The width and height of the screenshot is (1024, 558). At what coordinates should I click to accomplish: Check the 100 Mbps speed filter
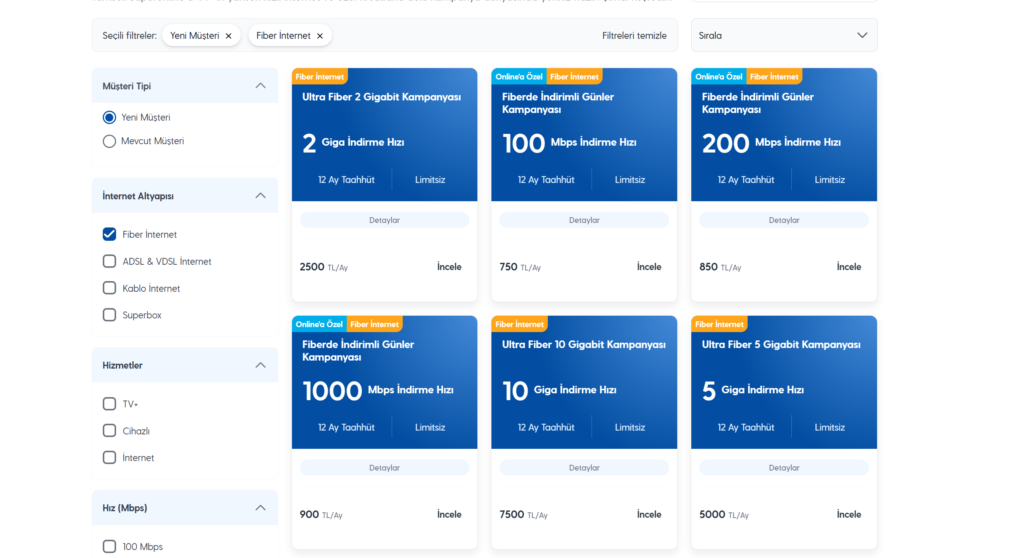point(110,546)
